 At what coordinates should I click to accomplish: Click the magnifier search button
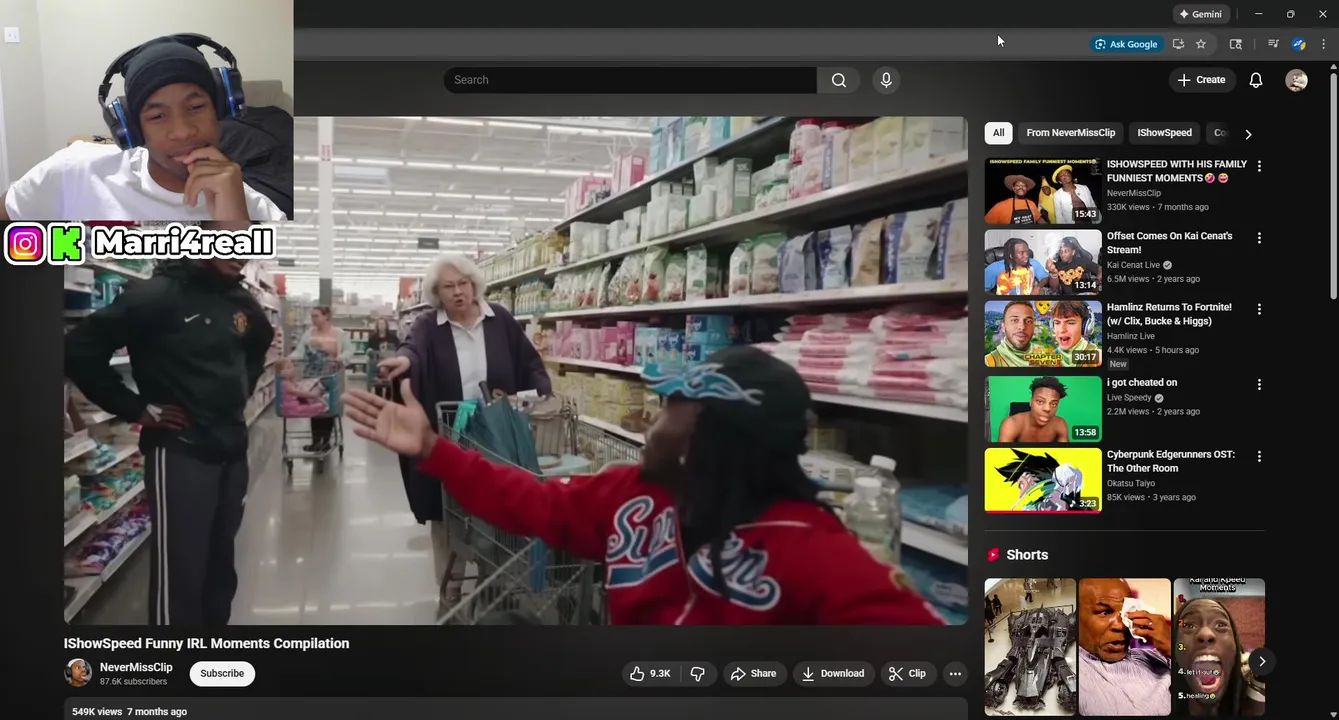[839, 80]
